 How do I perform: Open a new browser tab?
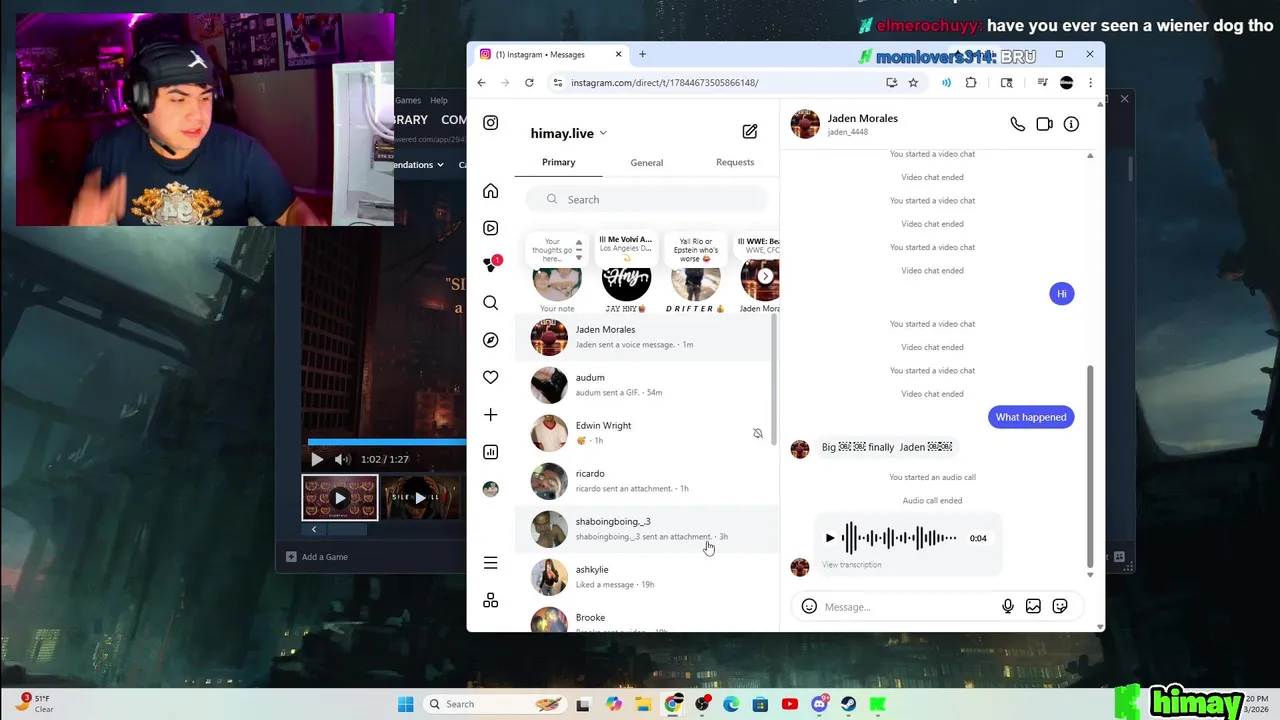tap(642, 54)
